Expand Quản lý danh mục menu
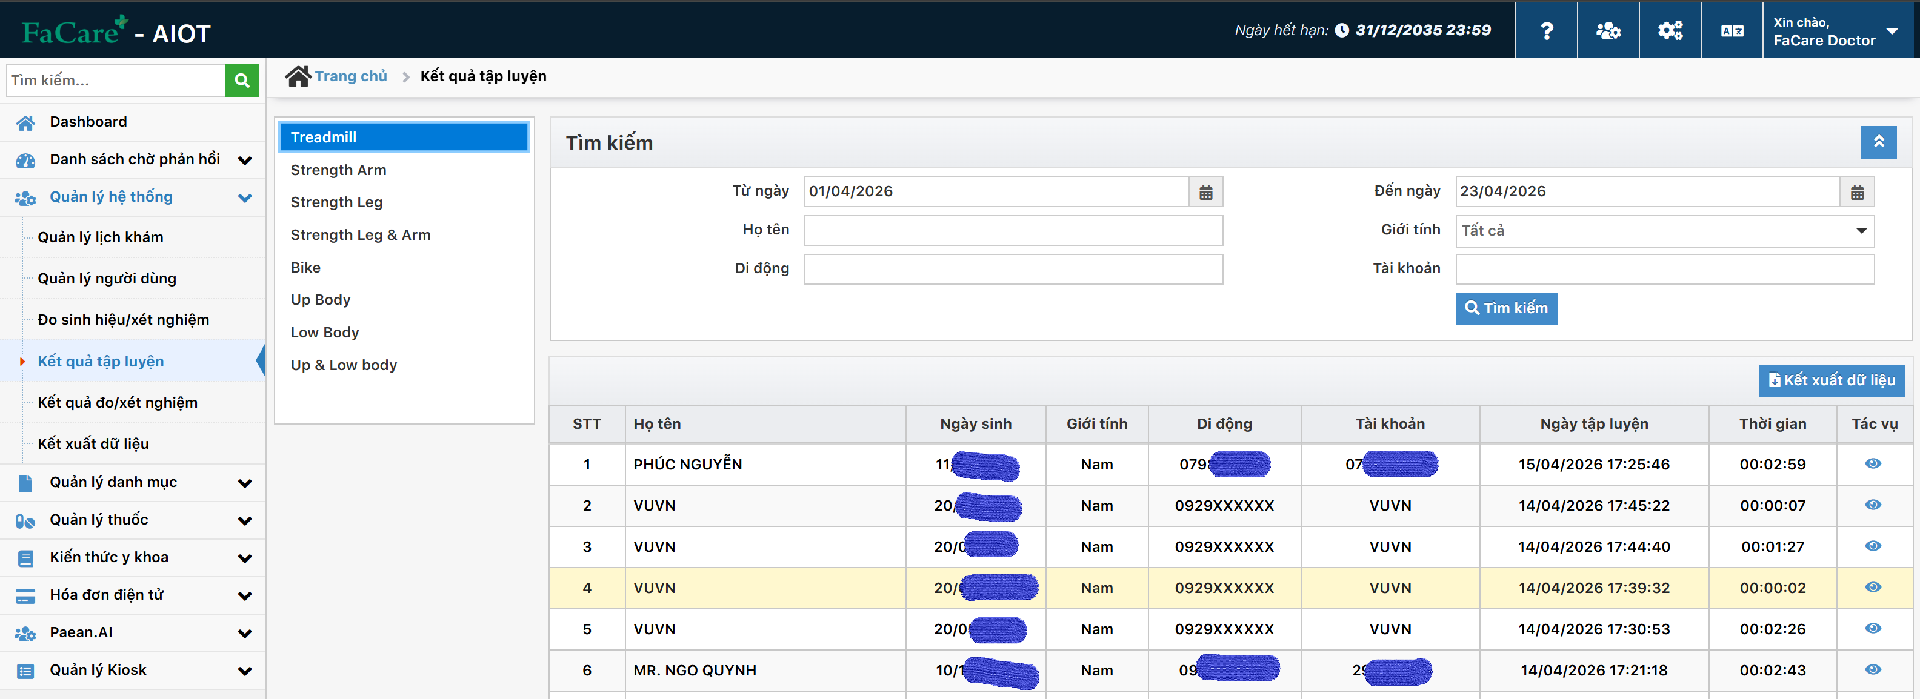This screenshot has height=699, width=1920. click(x=132, y=482)
